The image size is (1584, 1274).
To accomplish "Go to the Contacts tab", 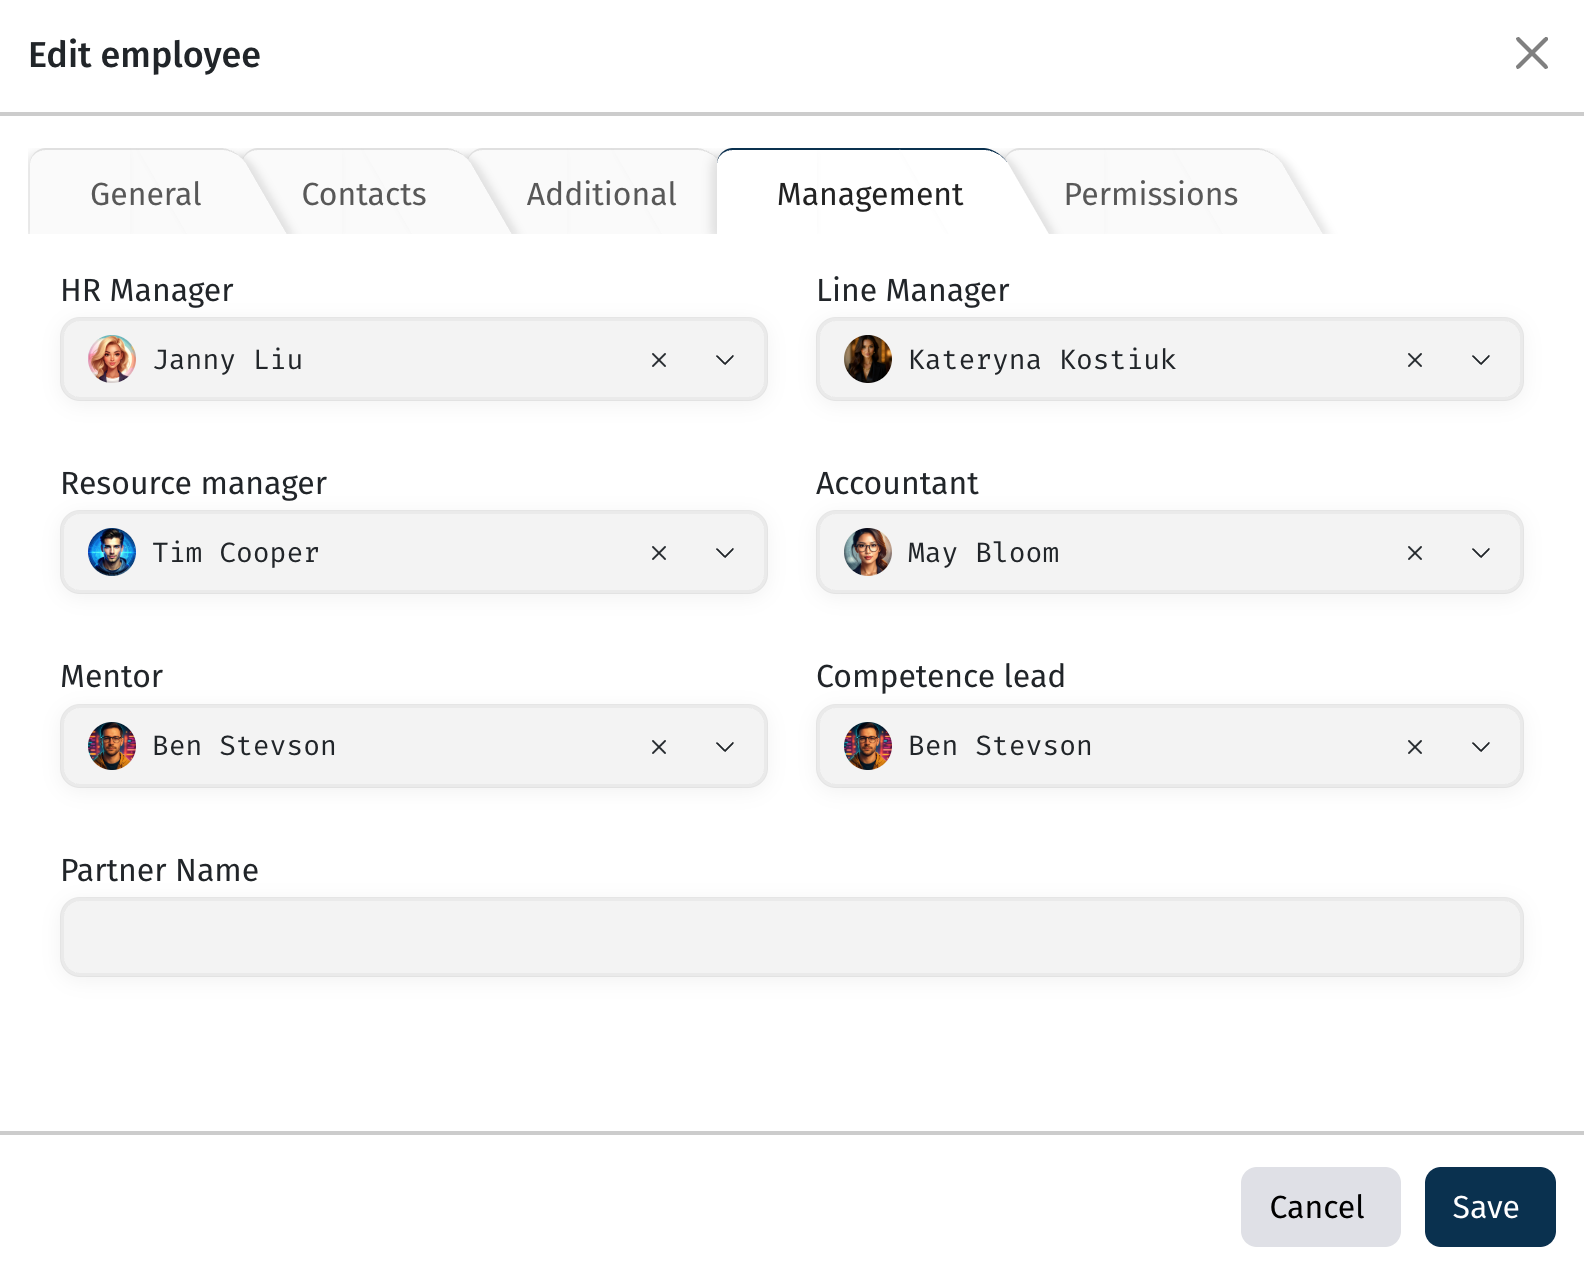I will [x=364, y=194].
